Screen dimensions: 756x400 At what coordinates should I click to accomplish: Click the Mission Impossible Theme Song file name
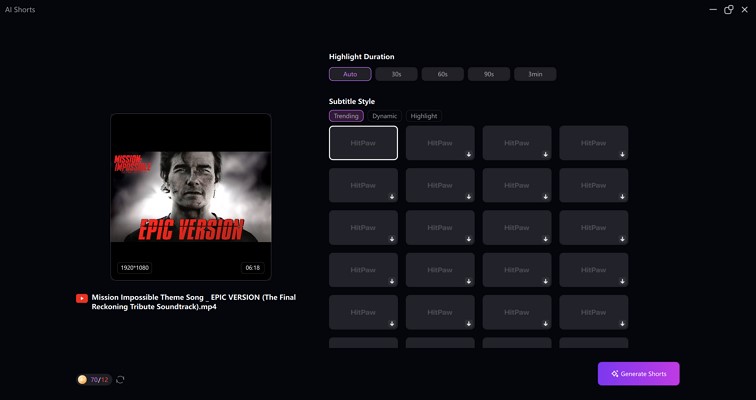tap(194, 302)
